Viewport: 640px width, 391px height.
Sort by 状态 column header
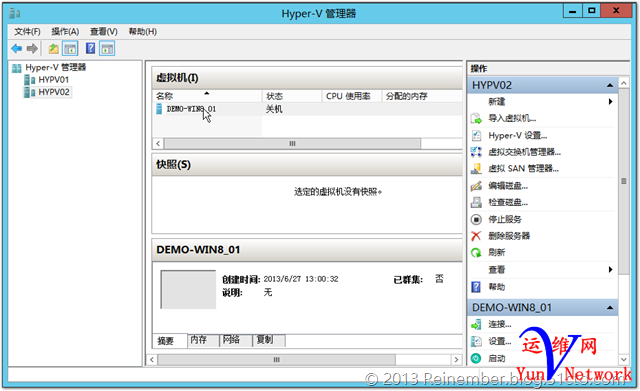click(x=292, y=96)
